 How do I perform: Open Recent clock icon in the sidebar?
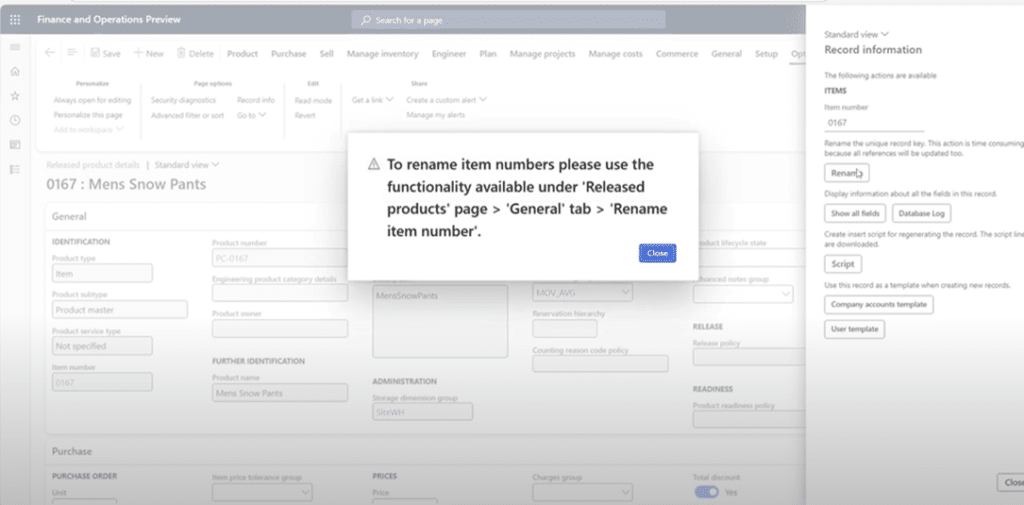tap(15, 120)
